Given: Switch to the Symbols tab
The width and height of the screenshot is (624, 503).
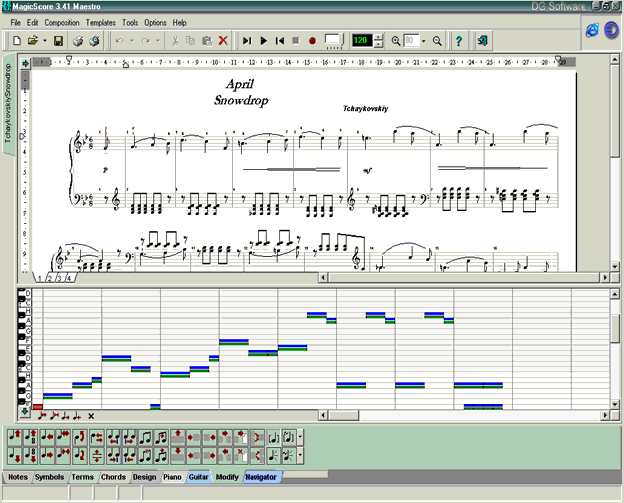Looking at the screenshot, I should [x=49, y=477].
